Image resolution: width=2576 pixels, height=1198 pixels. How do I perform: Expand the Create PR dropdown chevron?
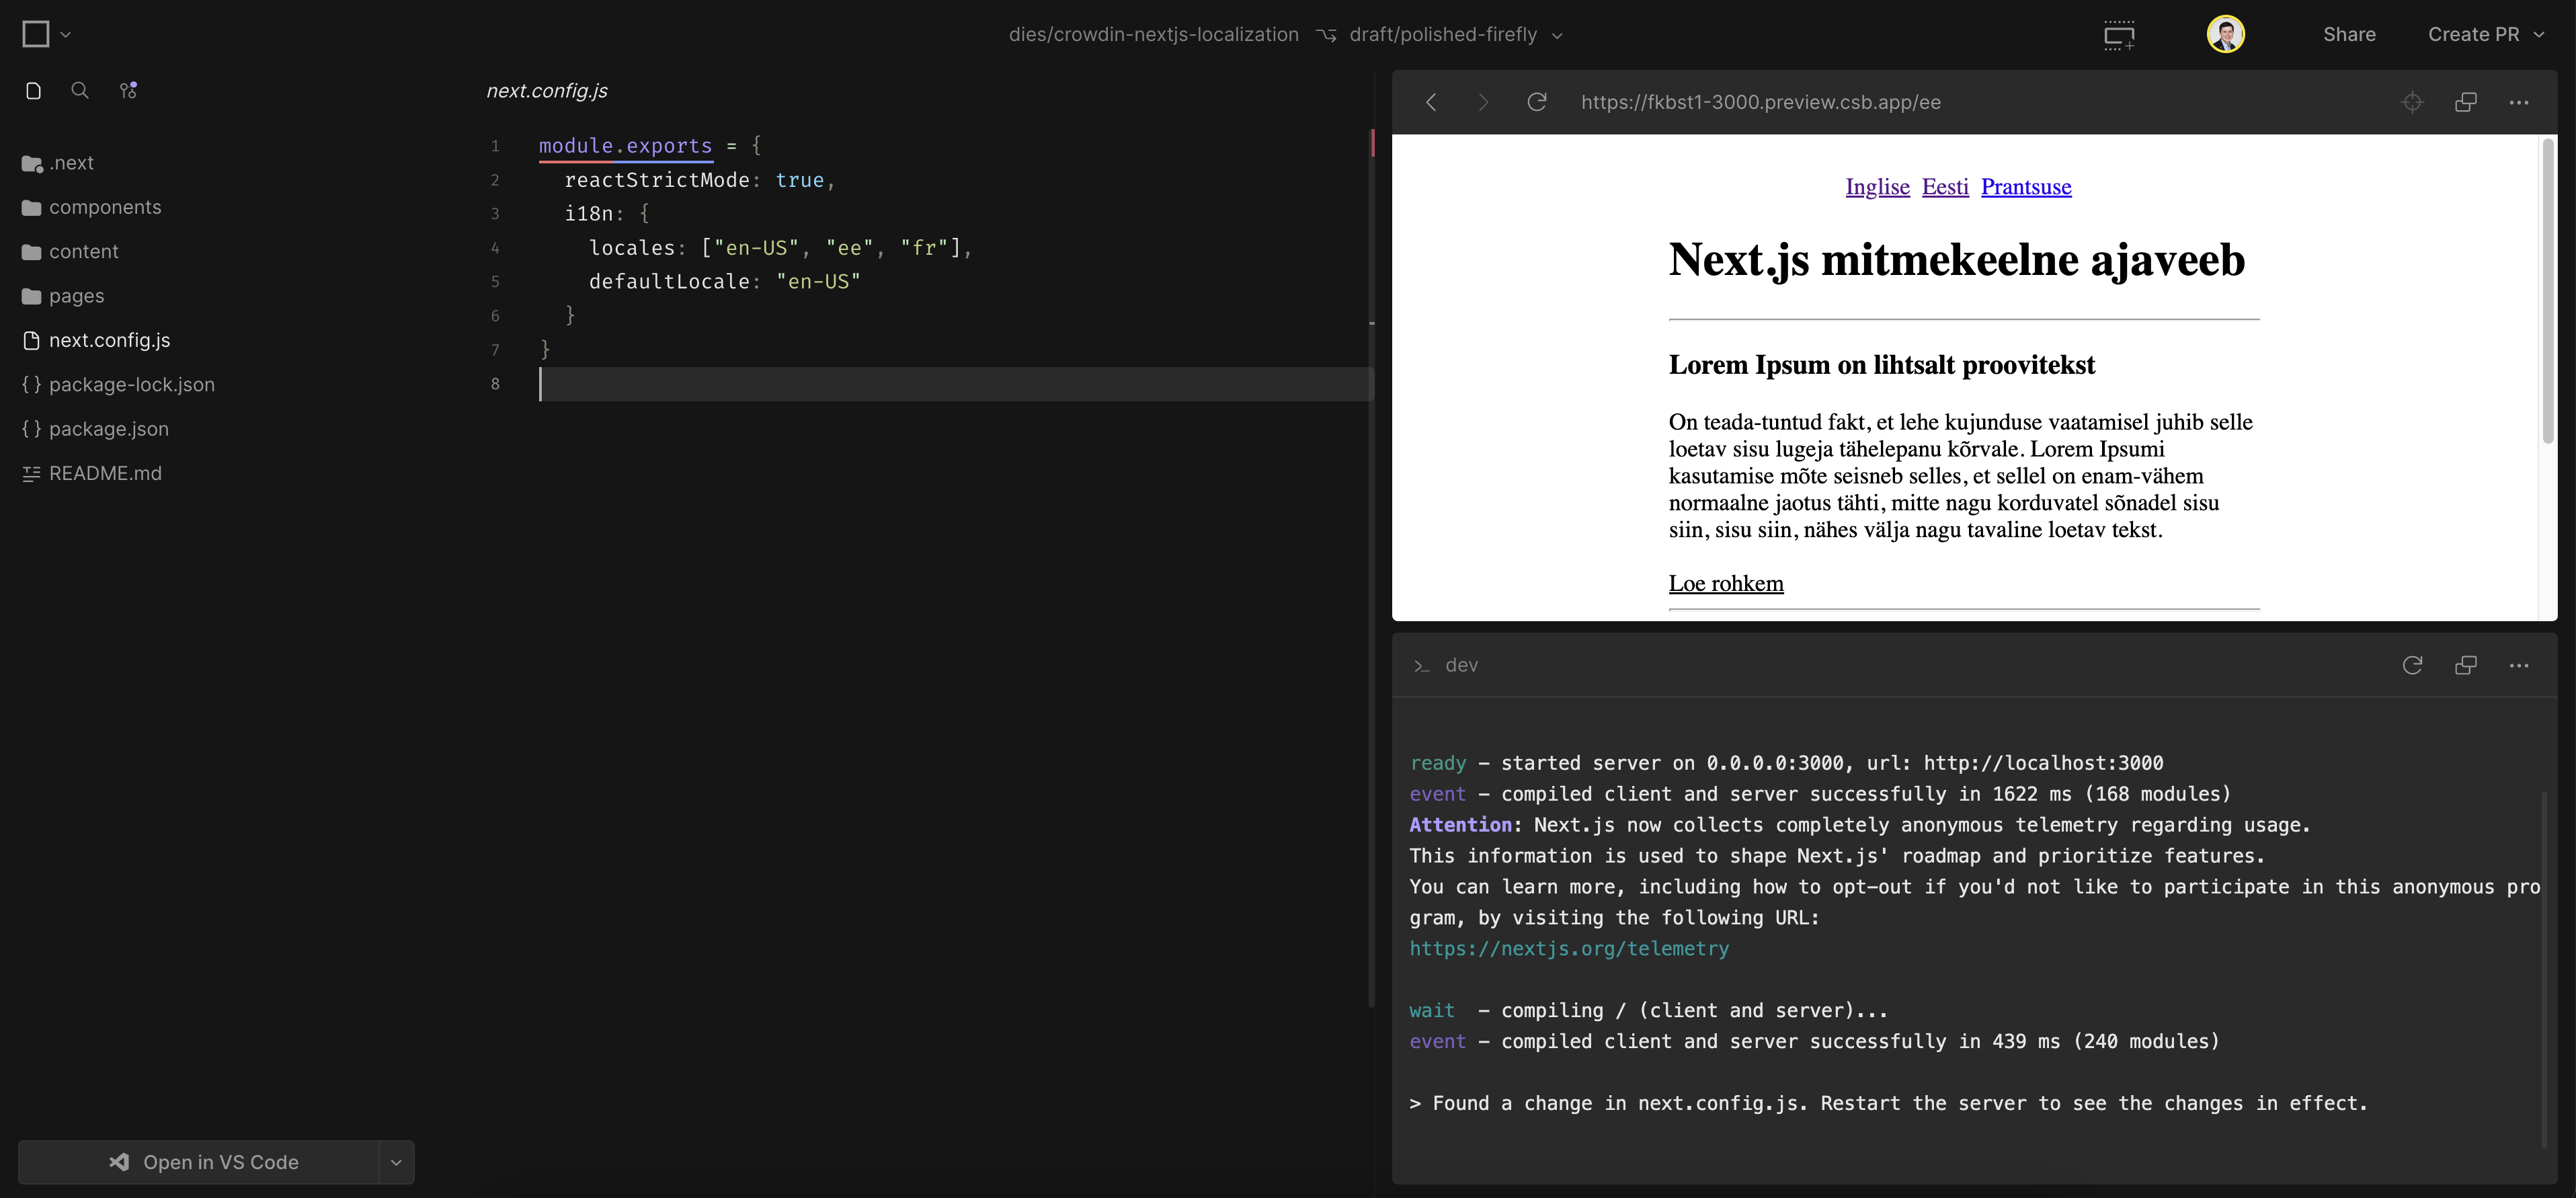click(2539, 34)
